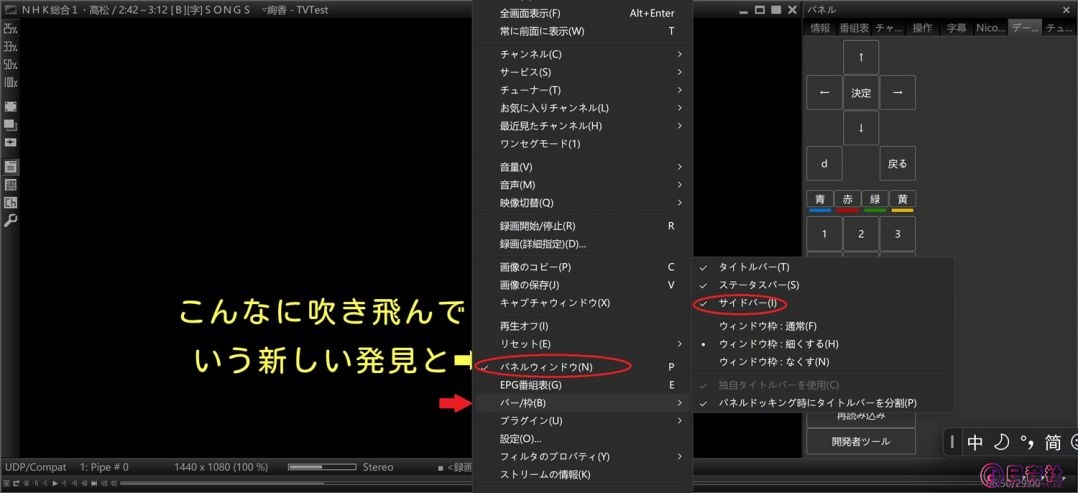The width and height of the screenshot is (1078, 493).
Task: Click the blue 青 color button
Action: (820, 201)
